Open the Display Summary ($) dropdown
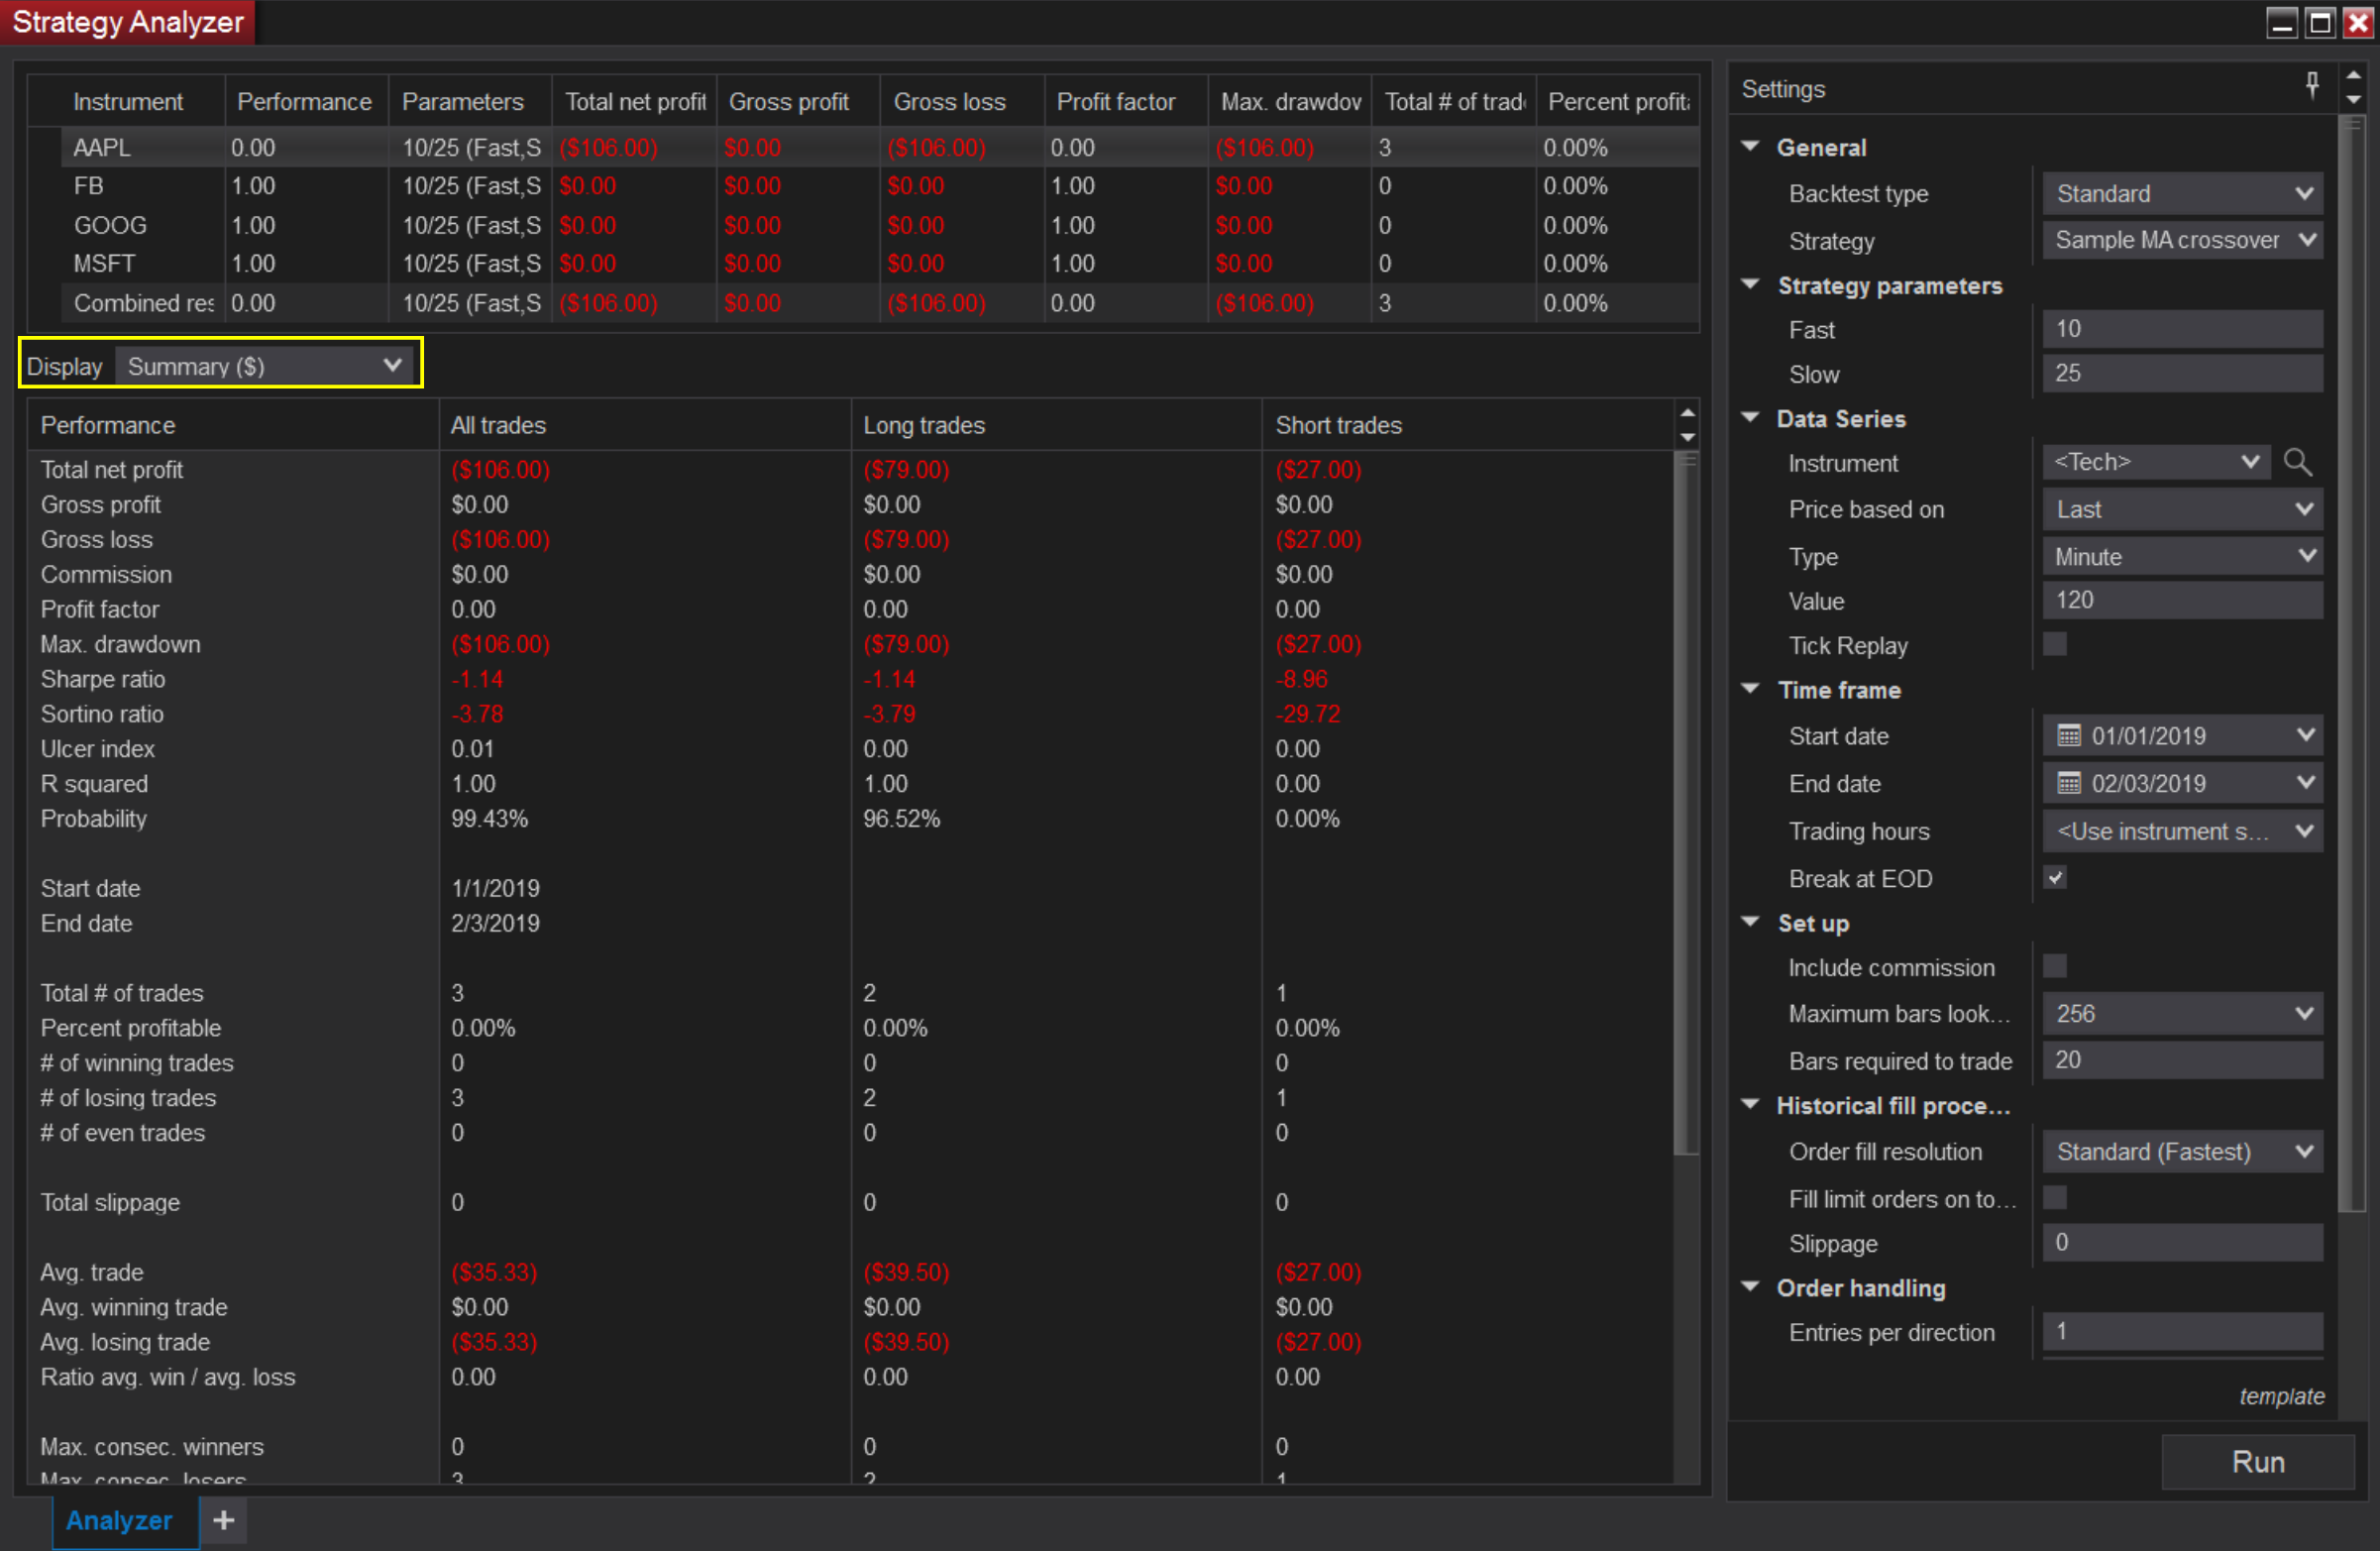This screenshot has width=2380, height=1551. 264,366
